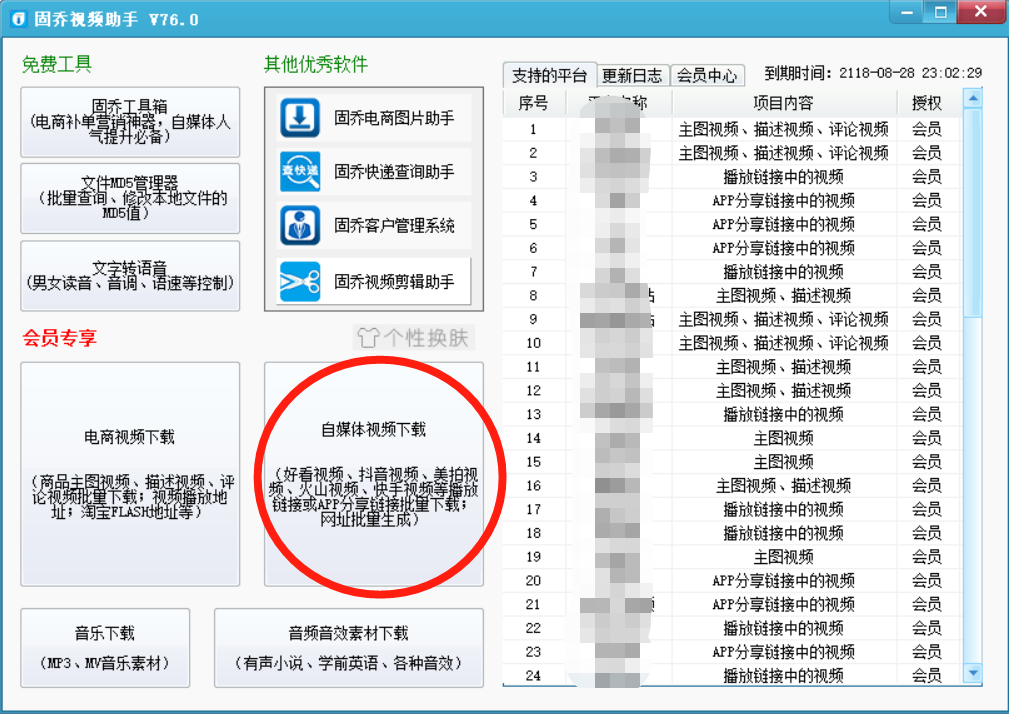This screenshot has height=714, width=1009.
Task: Click the app logo icon in title bar
Action: [19, 19]
